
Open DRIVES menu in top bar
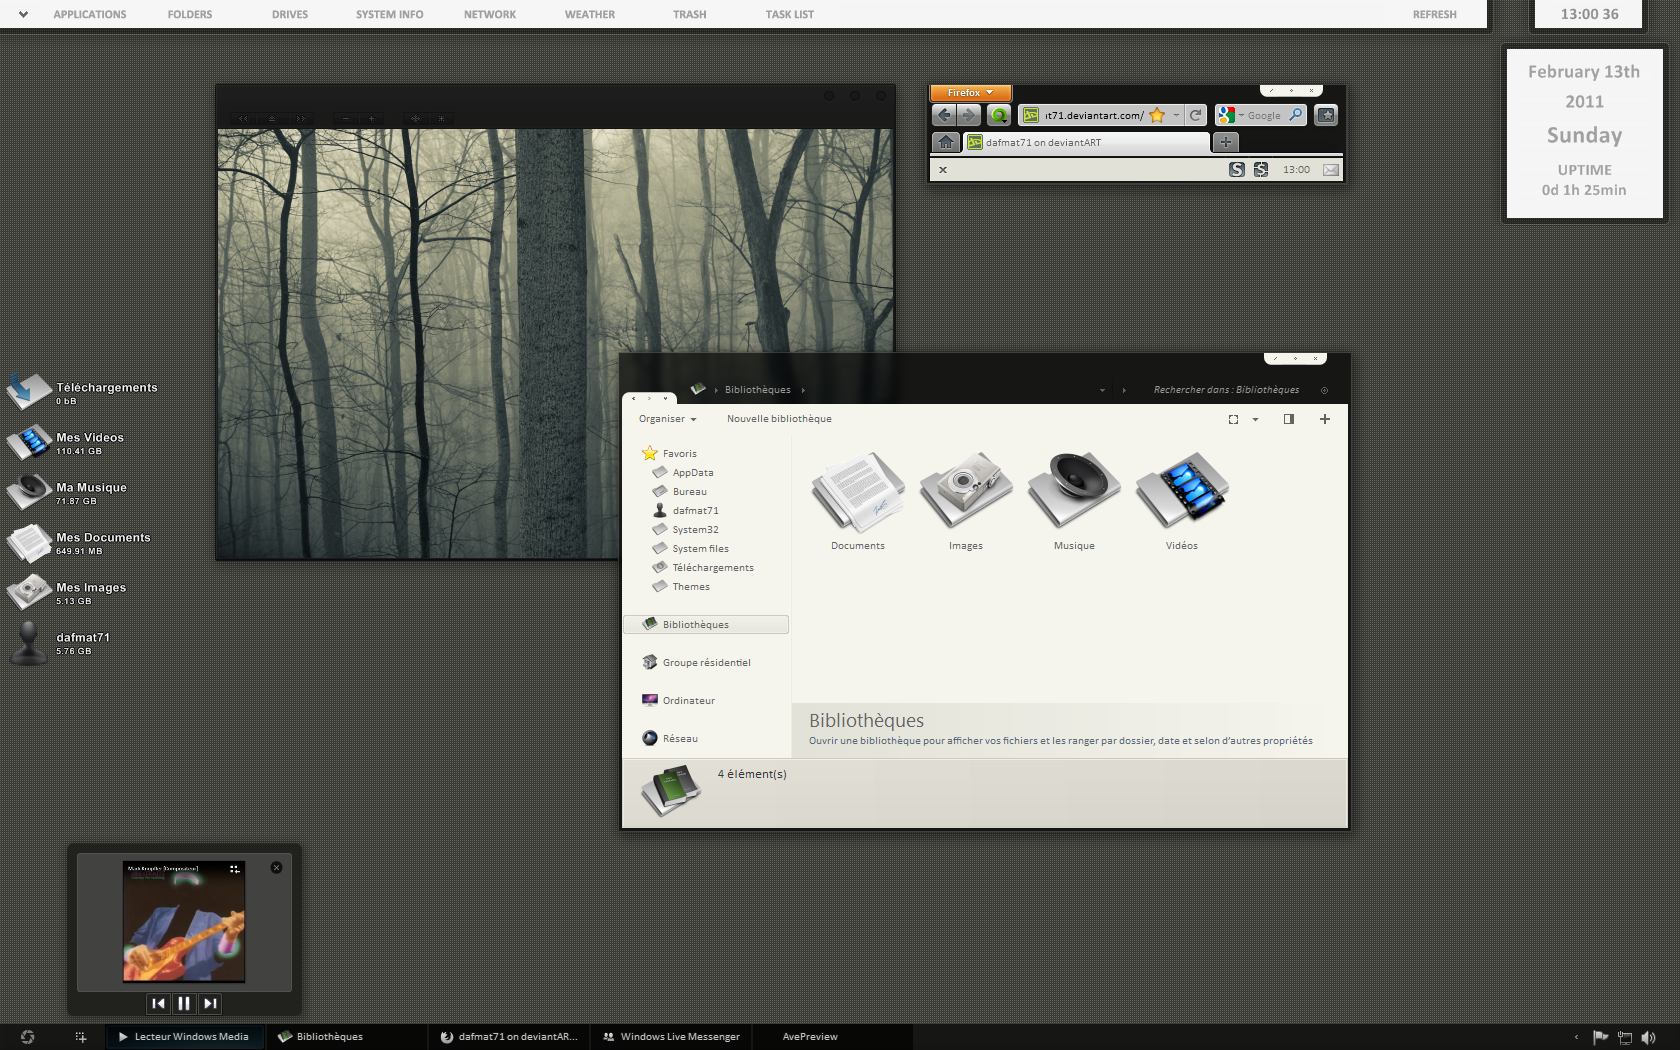pos(290,14)
